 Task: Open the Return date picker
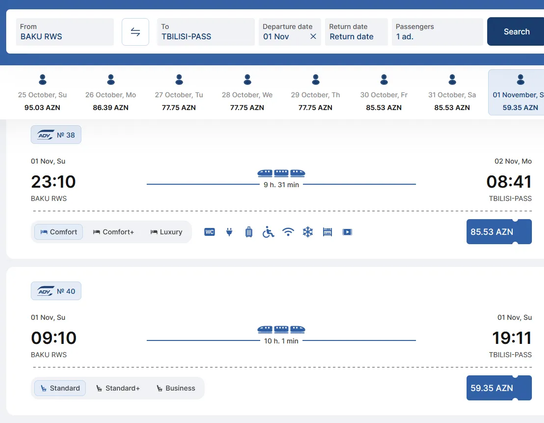pos(356,32)
